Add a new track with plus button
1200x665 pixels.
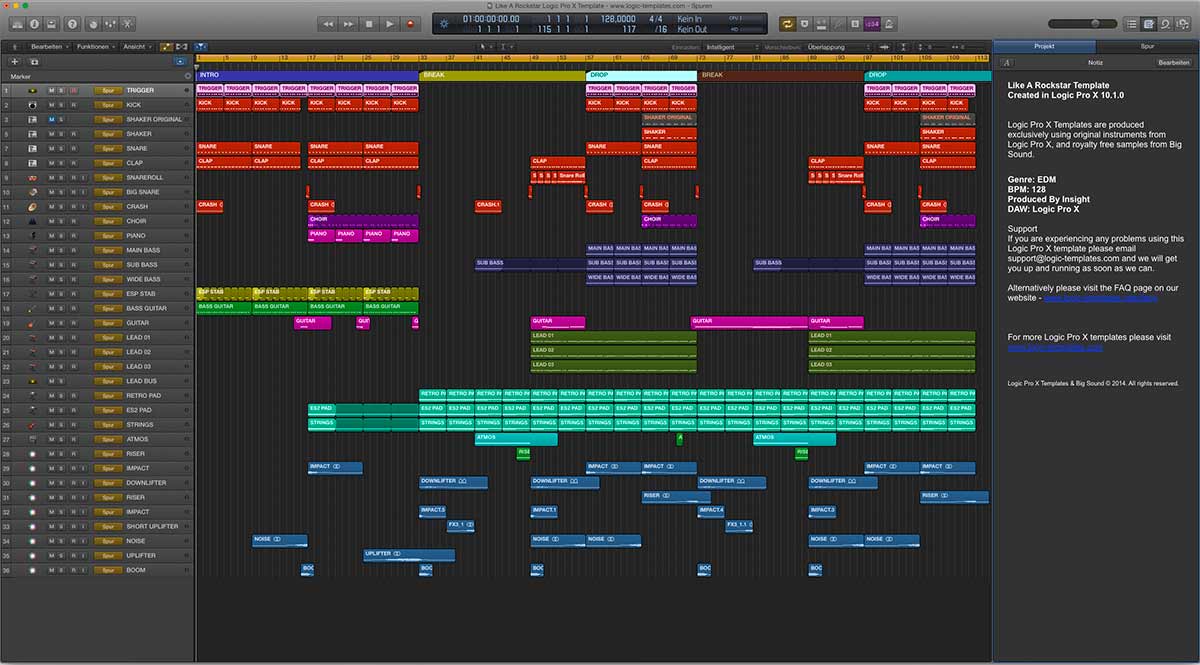pyautogui.click(x=14, y=61)
